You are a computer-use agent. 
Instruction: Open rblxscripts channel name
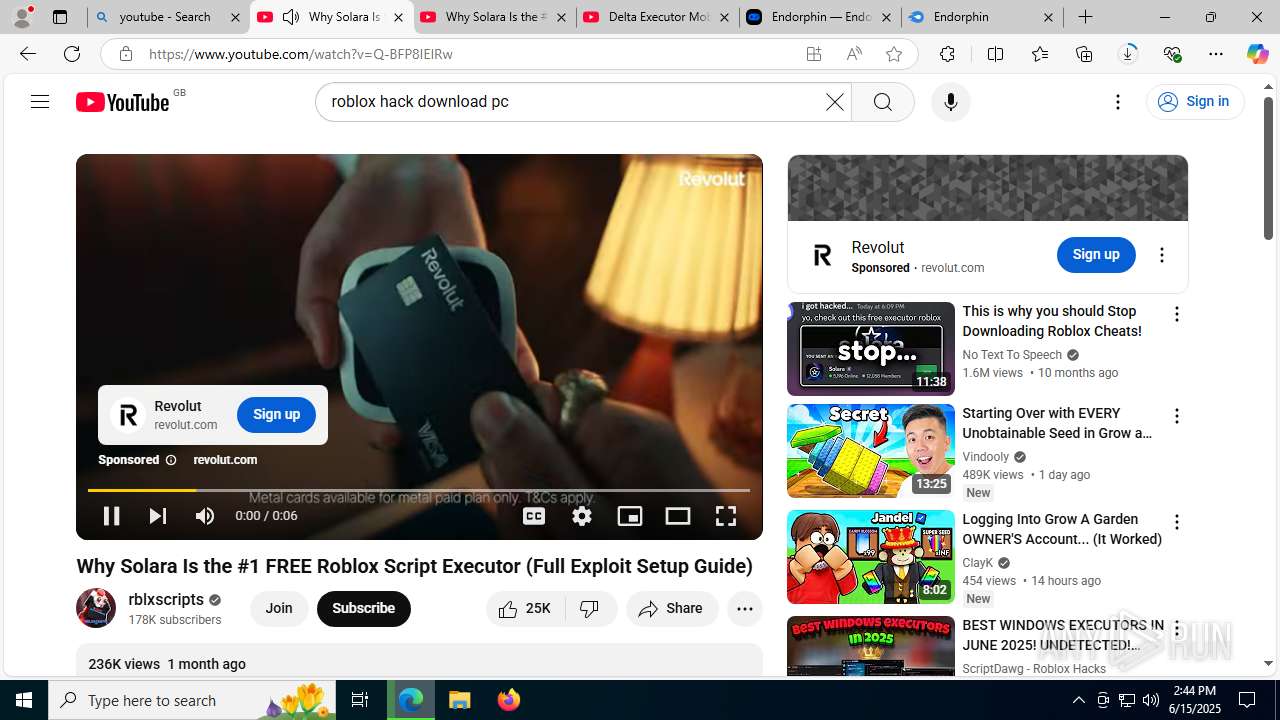click(166, 600)
